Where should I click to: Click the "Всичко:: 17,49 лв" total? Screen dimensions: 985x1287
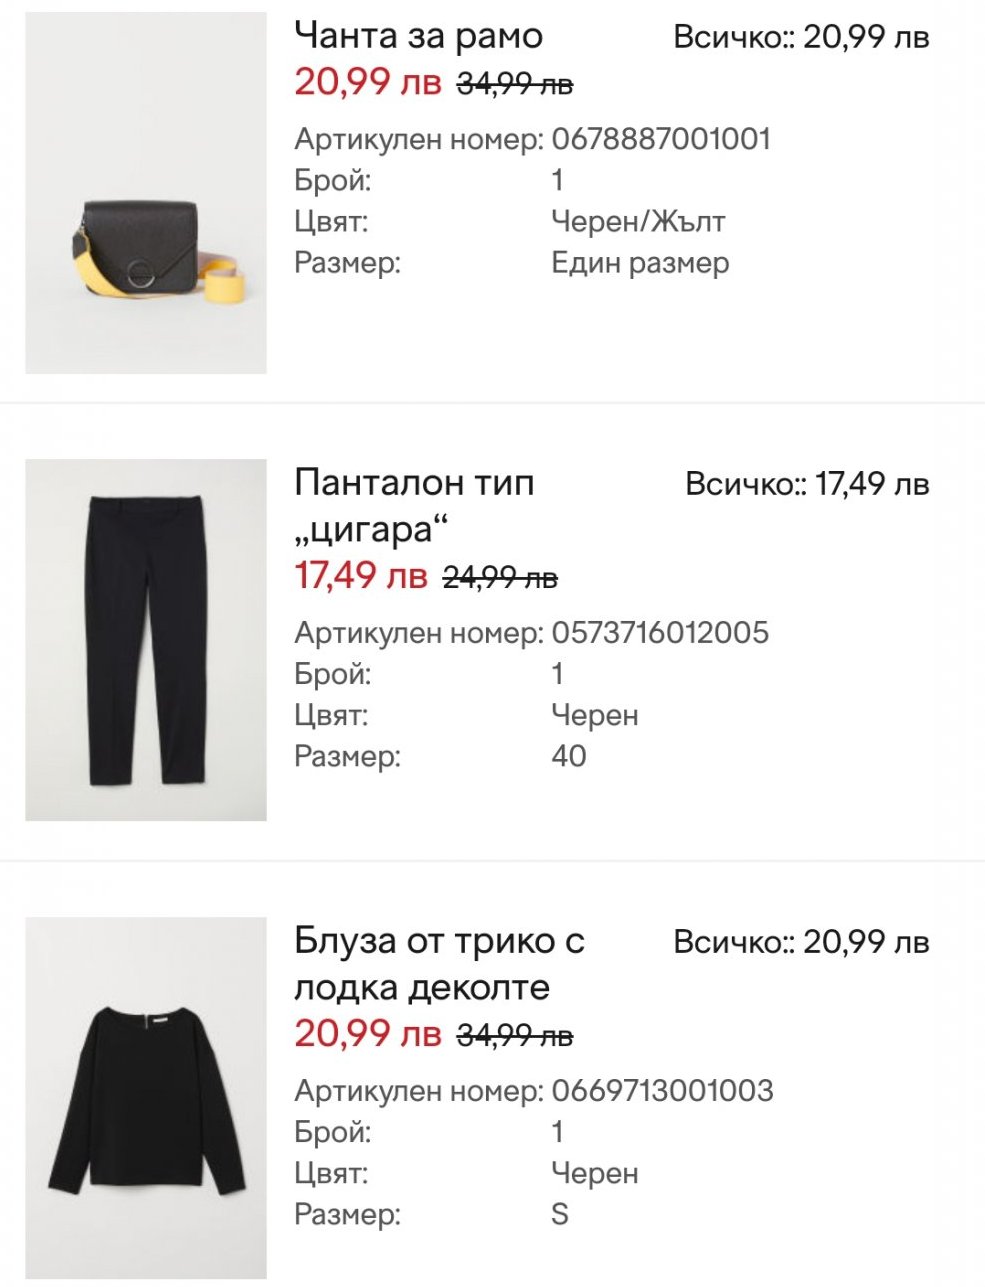tap(807, 485)
